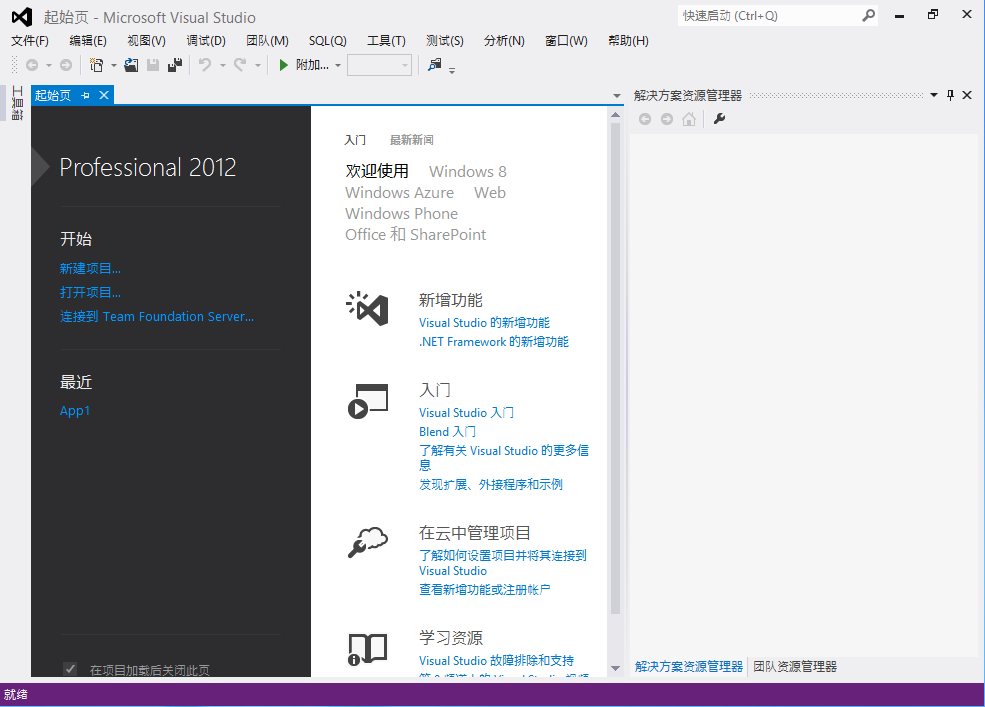
Task: Select the Windows Phone heading
Action: 401,214
